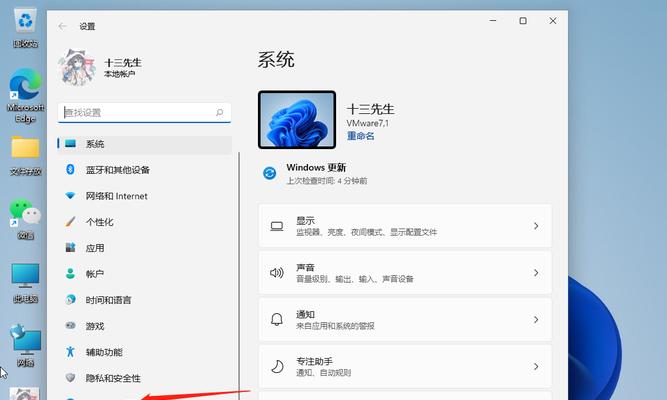This screenshot has width=667, height=400.
Task: Open 帐户 settings category
Action: [145, 274]
